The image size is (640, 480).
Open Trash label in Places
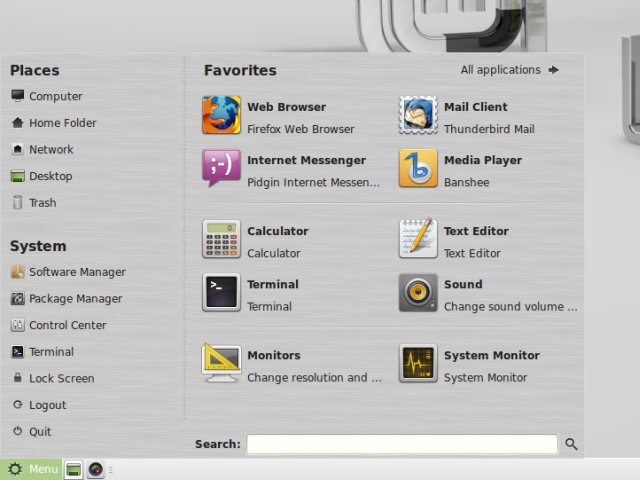click(43, 203)
